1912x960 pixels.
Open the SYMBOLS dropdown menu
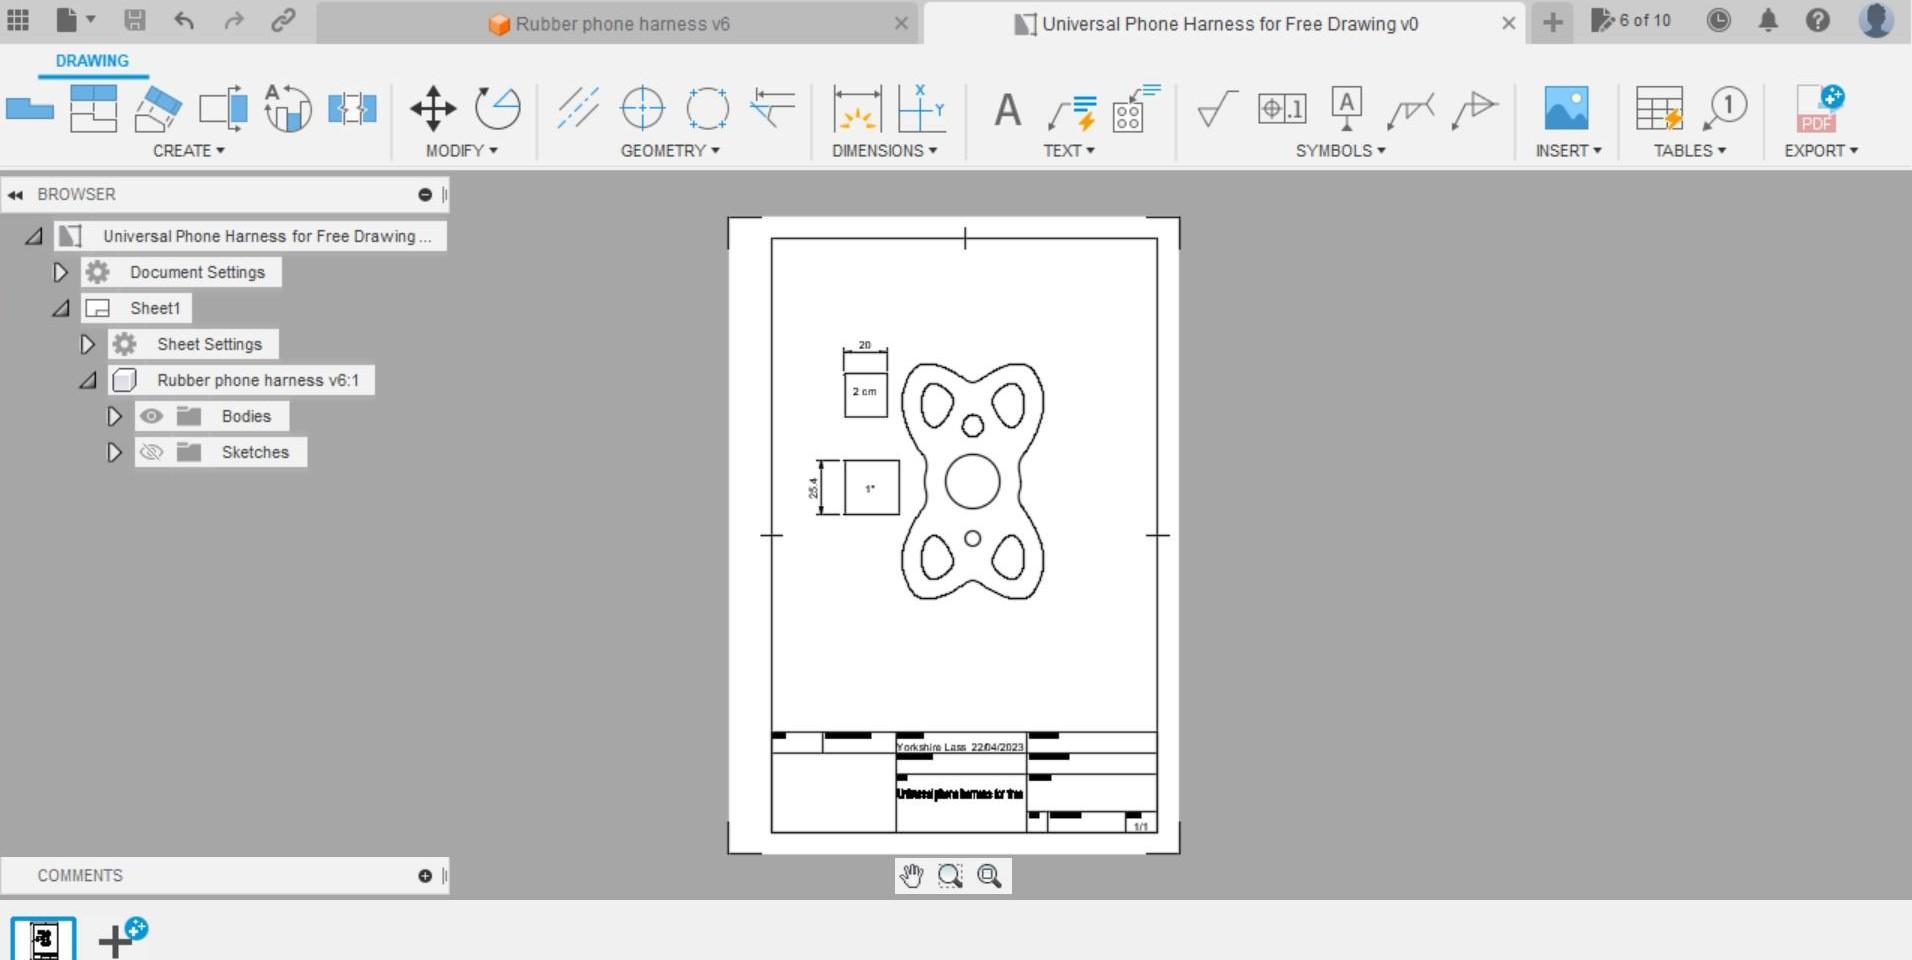[1341, 151]
